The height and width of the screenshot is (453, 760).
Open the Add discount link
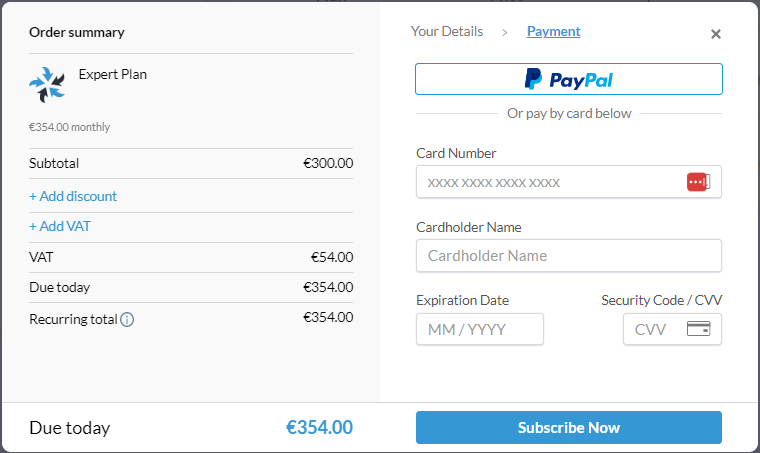tap(73, 196)
